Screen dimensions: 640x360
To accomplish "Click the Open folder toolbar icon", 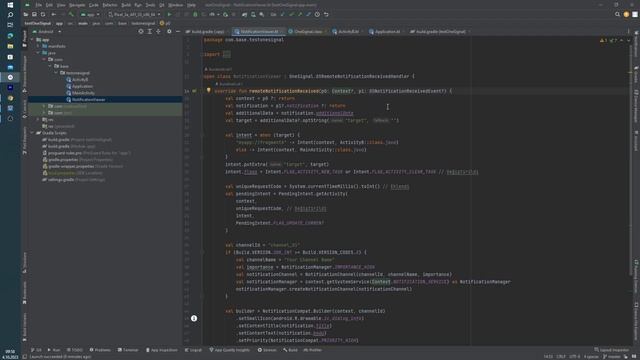I will 26,14.
